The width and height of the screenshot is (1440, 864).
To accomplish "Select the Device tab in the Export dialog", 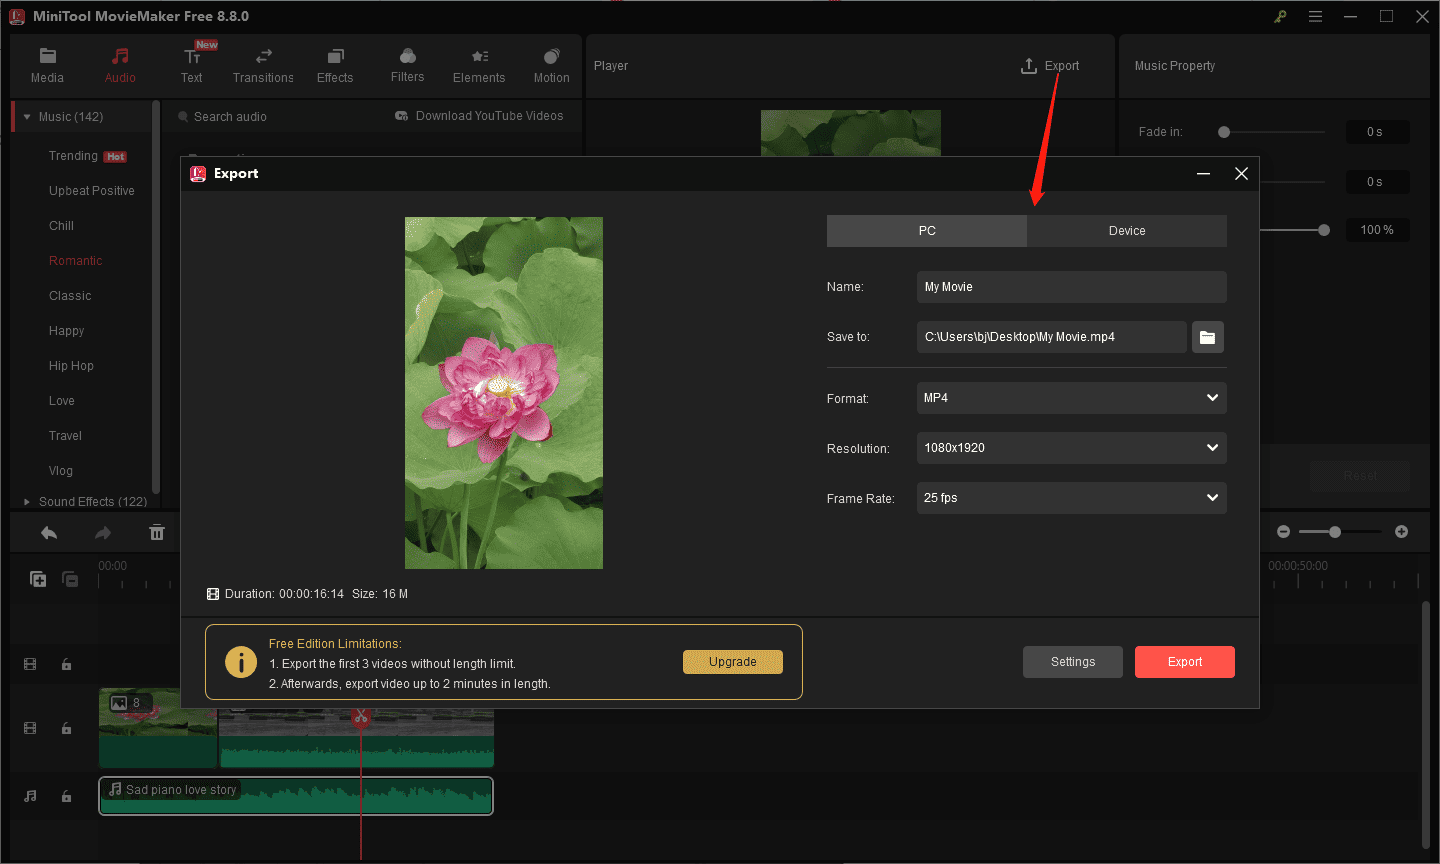I will tap(1127, 231).
